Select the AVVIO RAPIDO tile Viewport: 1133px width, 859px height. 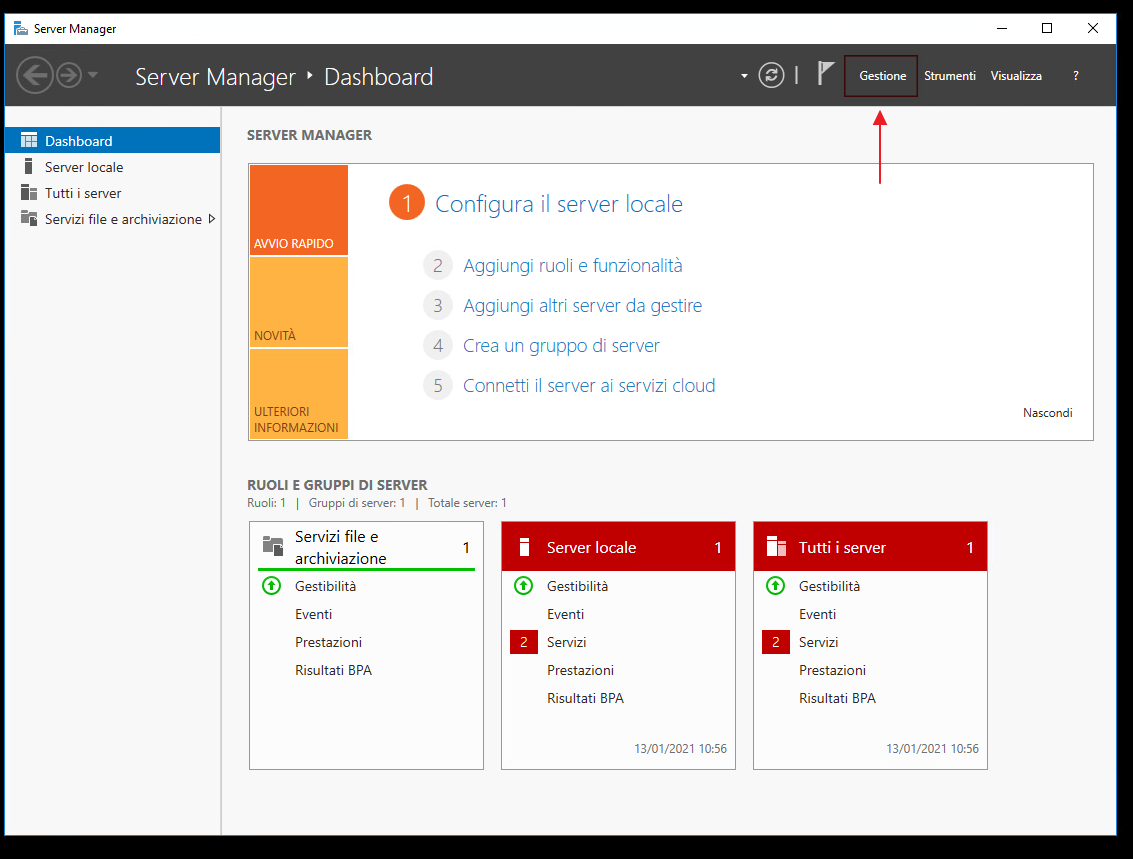click(298, 210)
